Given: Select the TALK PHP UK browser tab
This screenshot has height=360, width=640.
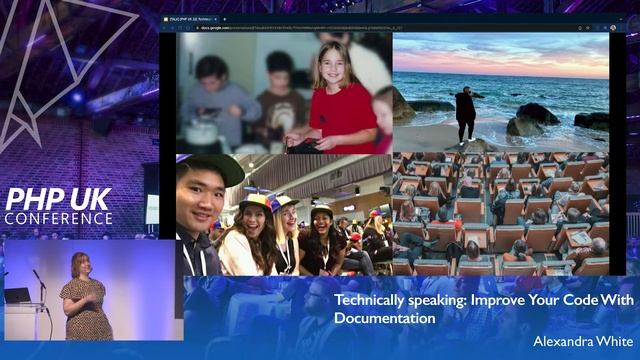Looking at the screenshot, I should tap(190, 19).
